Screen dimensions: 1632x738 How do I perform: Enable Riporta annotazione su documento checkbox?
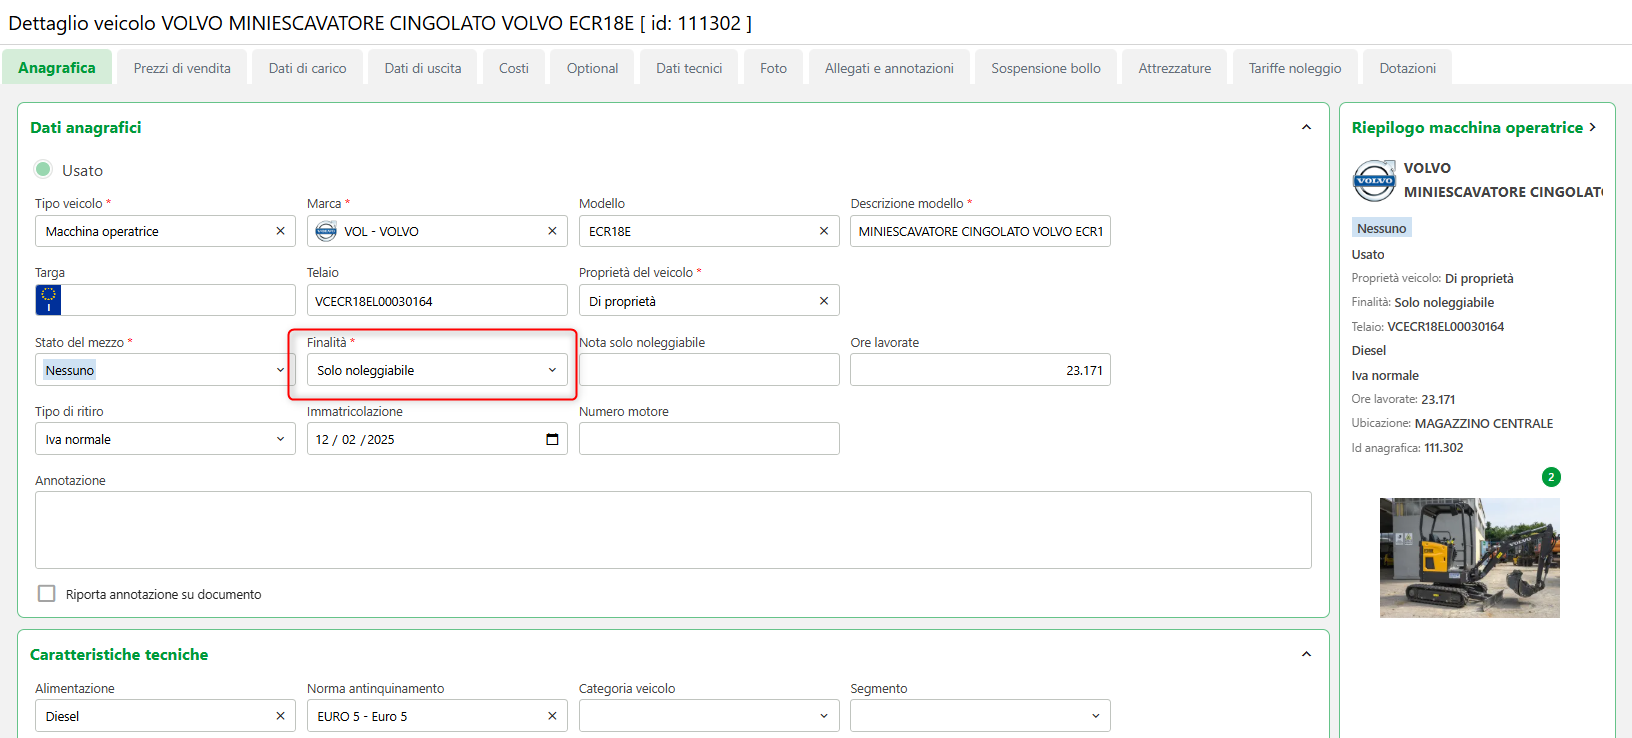(46, 593)
